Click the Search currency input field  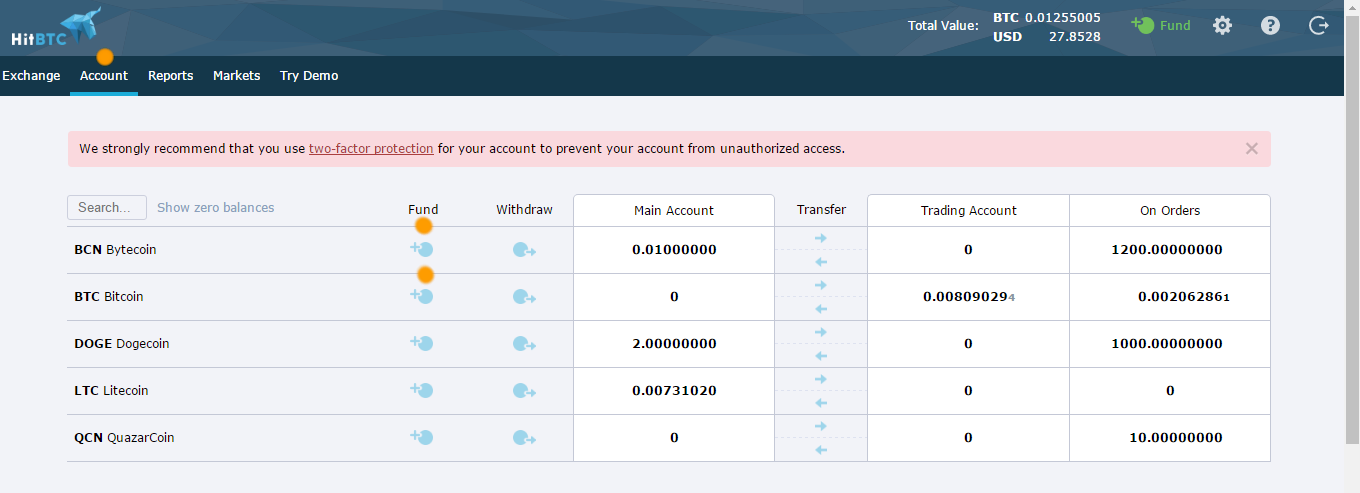click(x=107, y=207)
